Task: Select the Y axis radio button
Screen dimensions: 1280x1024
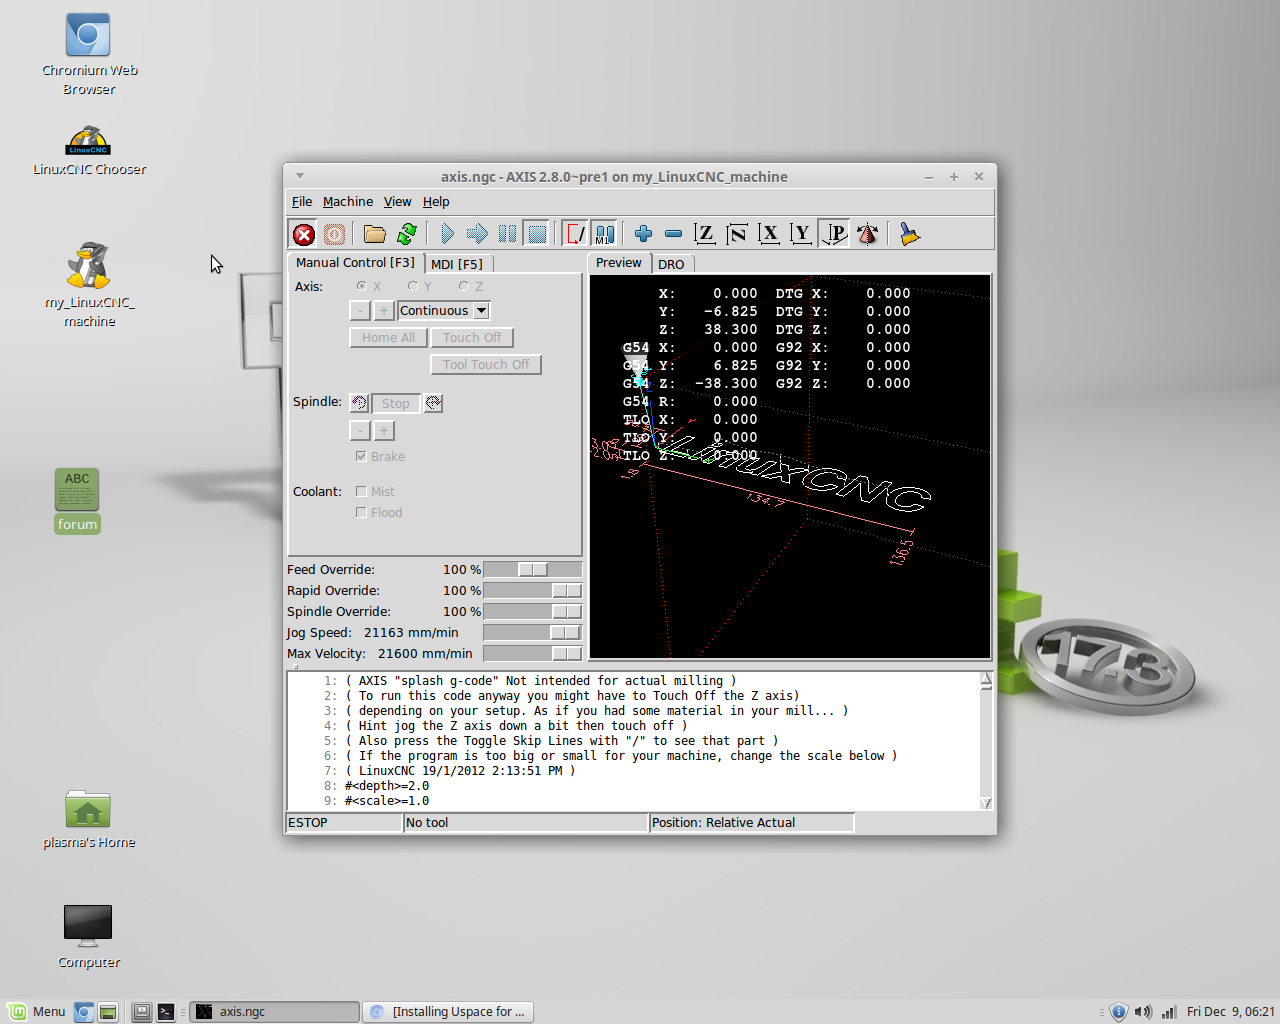Action: coord(411,286)
